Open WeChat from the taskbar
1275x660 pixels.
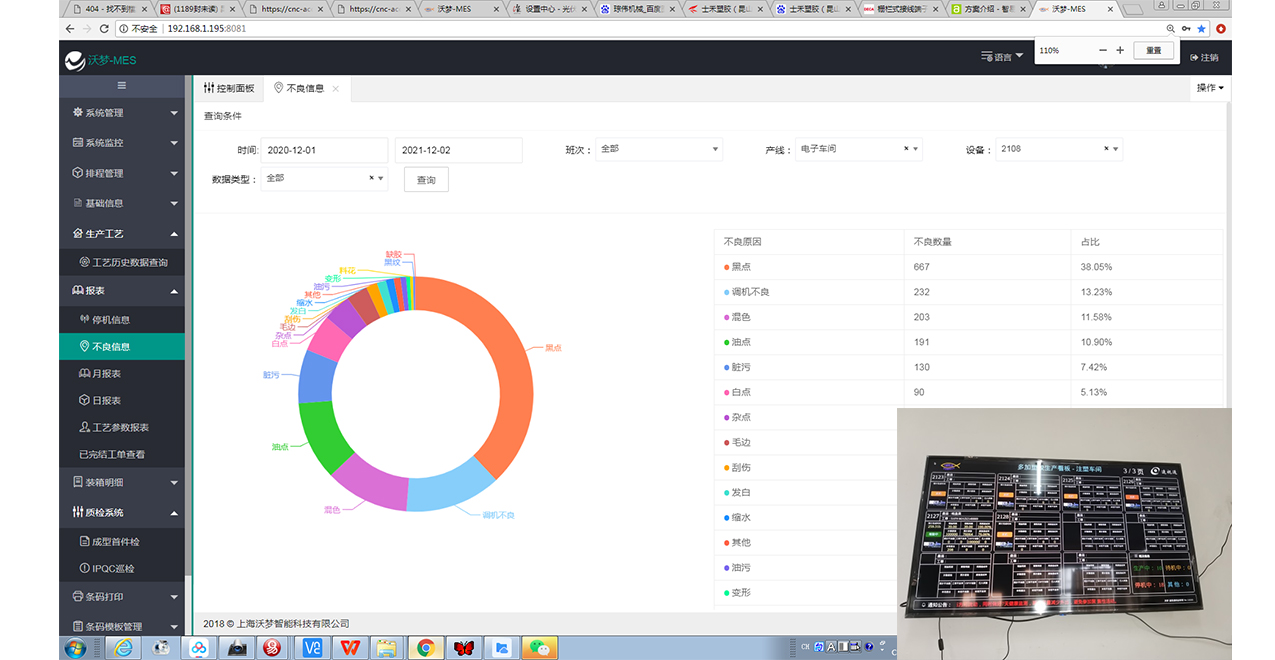point(541,648)
